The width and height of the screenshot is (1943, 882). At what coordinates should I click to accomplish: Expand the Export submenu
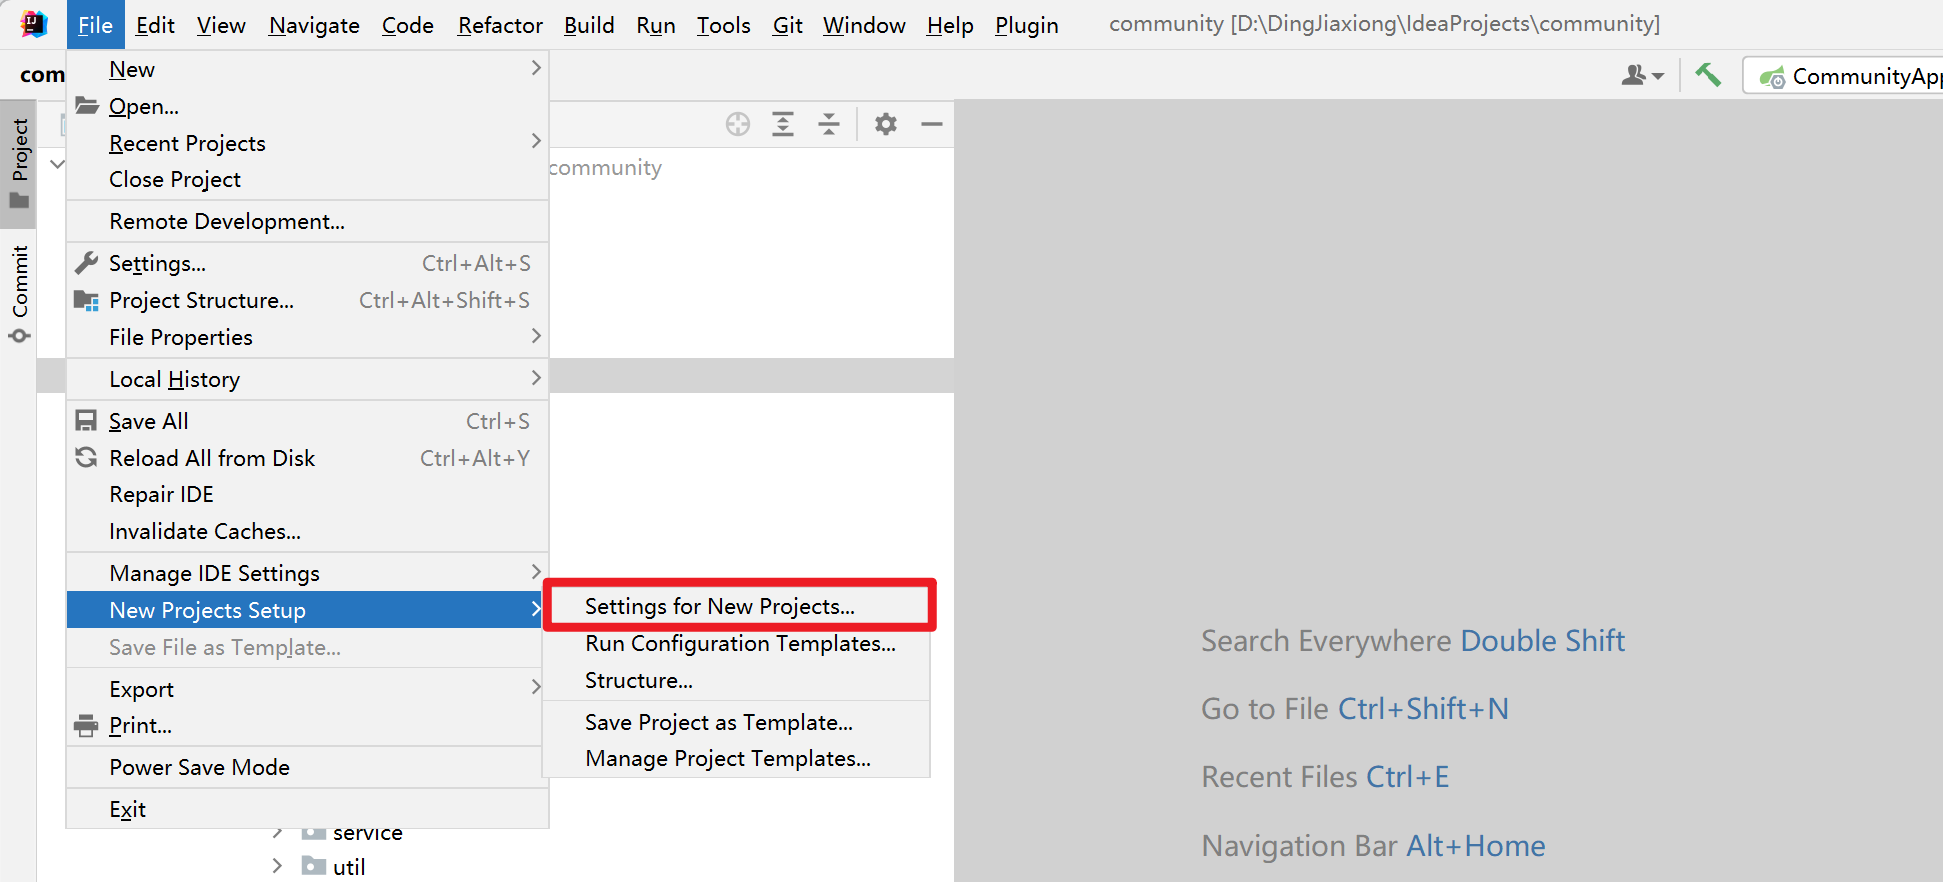pos(307,689)
